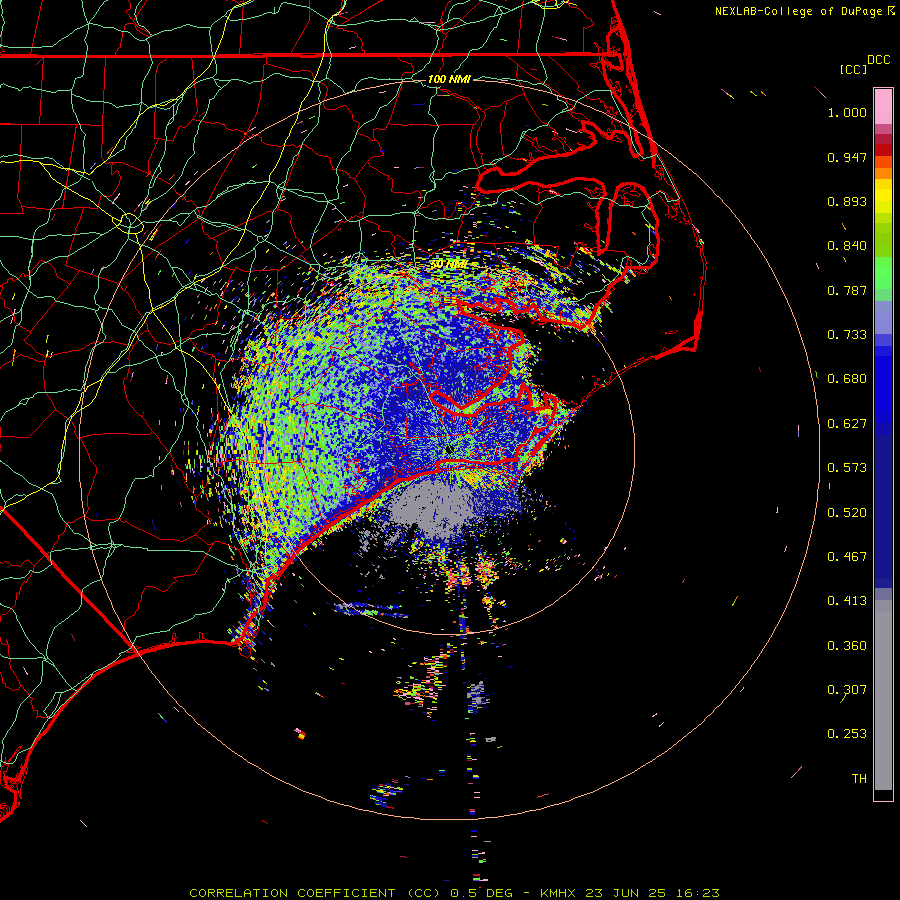The image size is (900, 900).
Task: Click the DCC label above the color scale
Action: point(878,60)
